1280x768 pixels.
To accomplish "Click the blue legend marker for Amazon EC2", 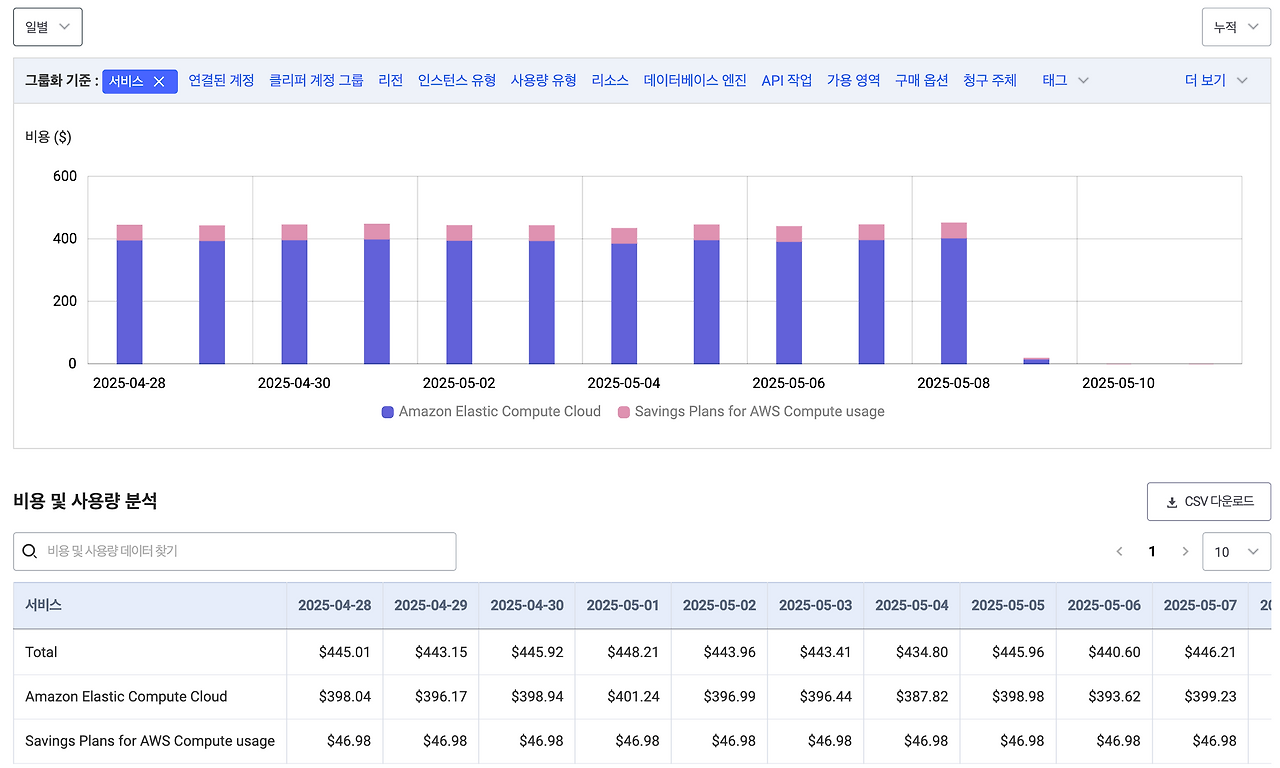I will tap(387, 411).
